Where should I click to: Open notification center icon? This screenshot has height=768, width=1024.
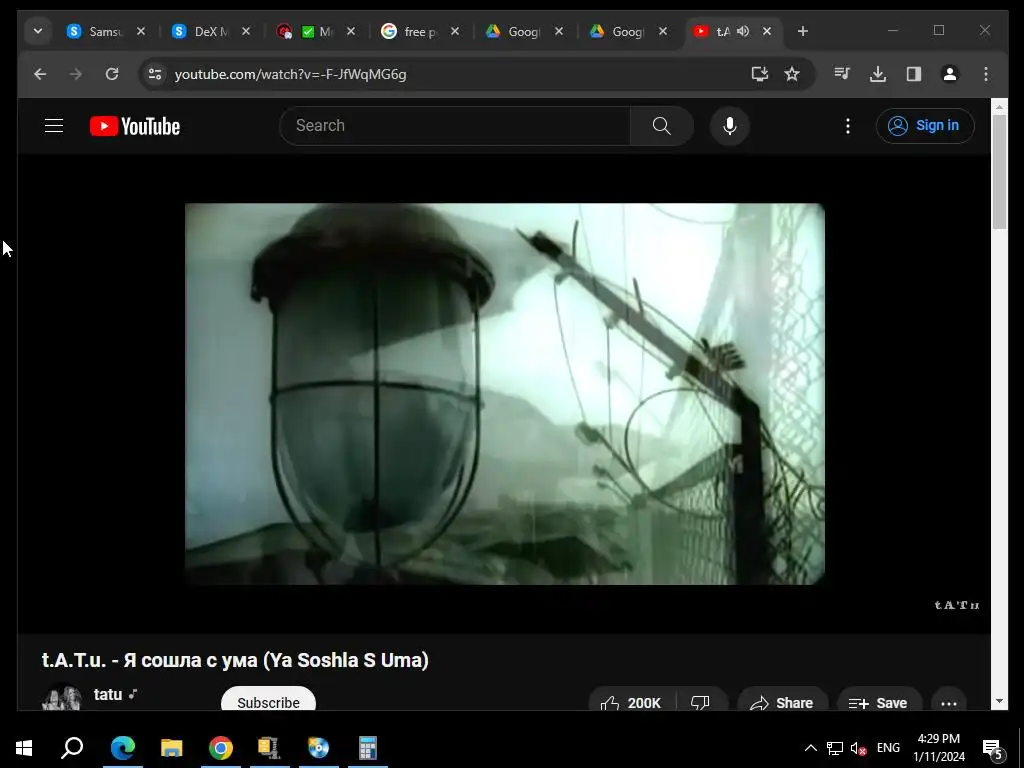tap(993, 749)
